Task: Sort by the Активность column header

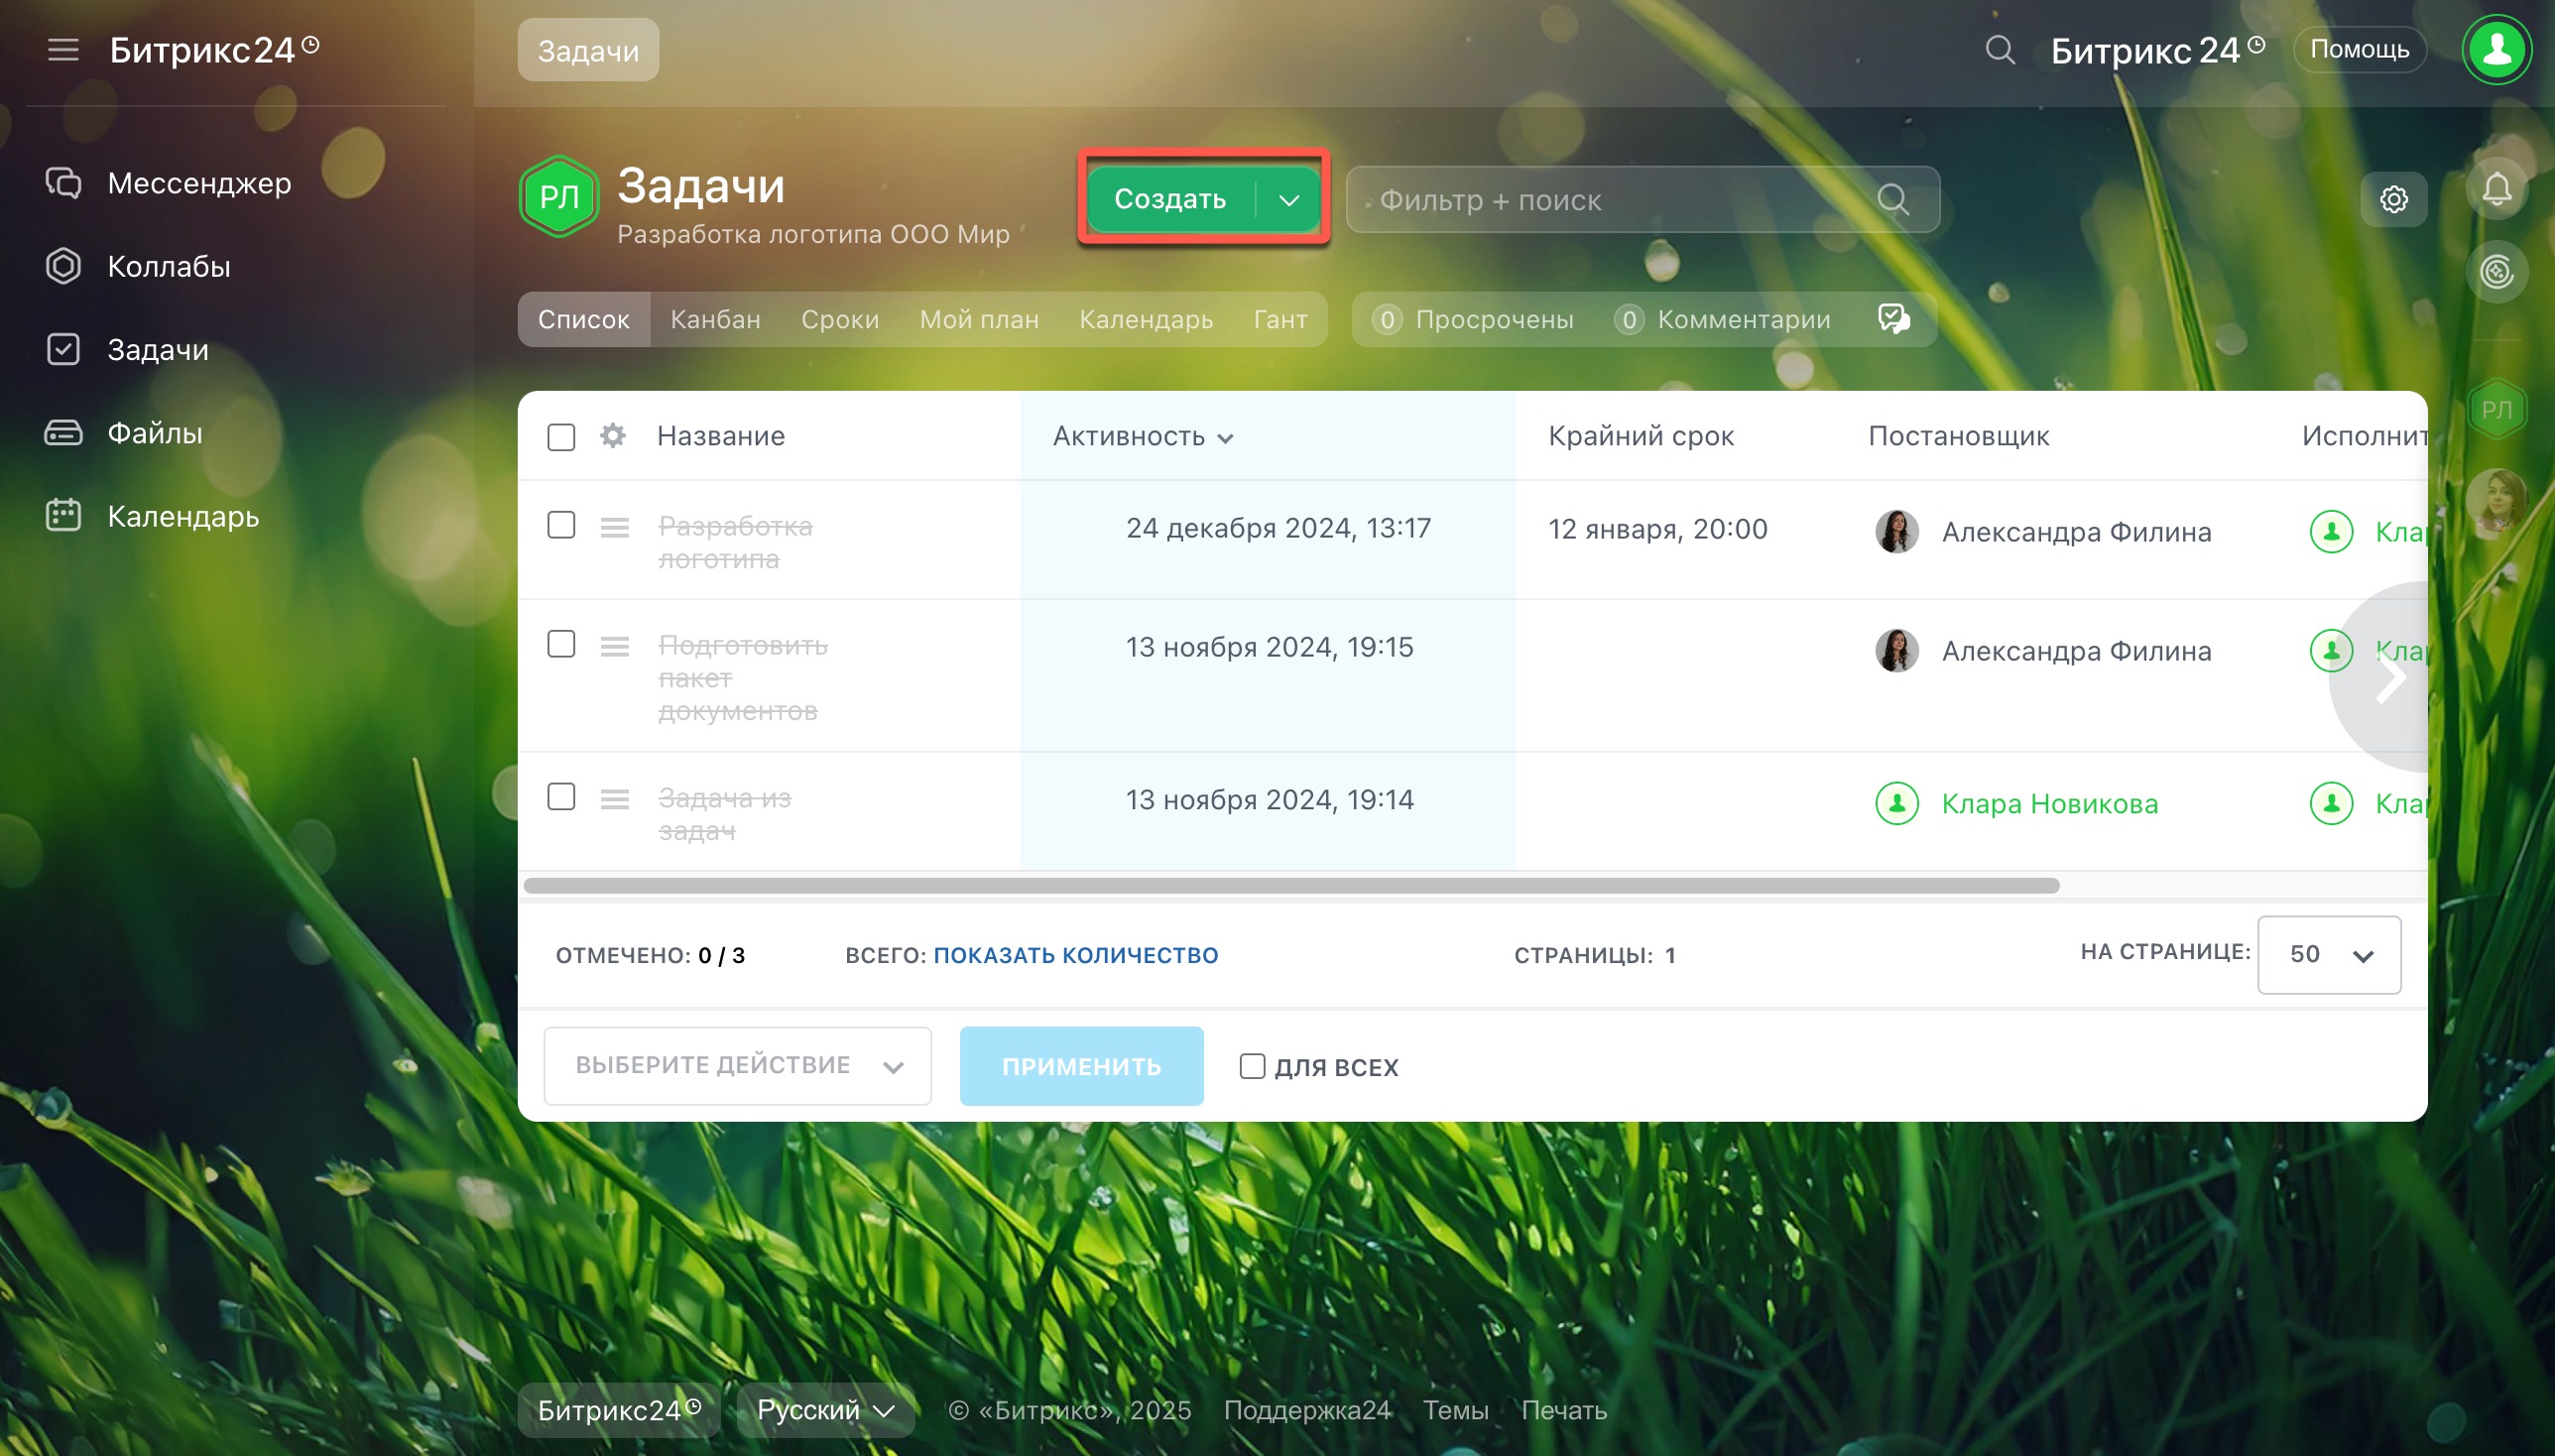Action: coord(1142,436)
